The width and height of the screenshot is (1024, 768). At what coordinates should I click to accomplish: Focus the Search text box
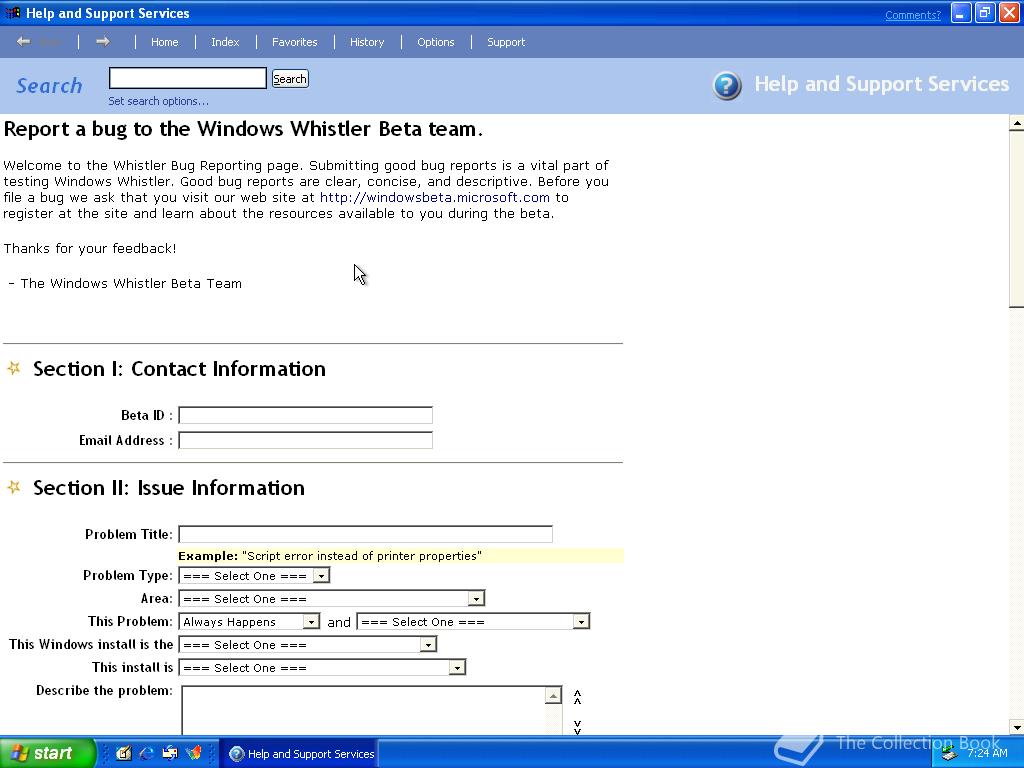click(187, 78)
